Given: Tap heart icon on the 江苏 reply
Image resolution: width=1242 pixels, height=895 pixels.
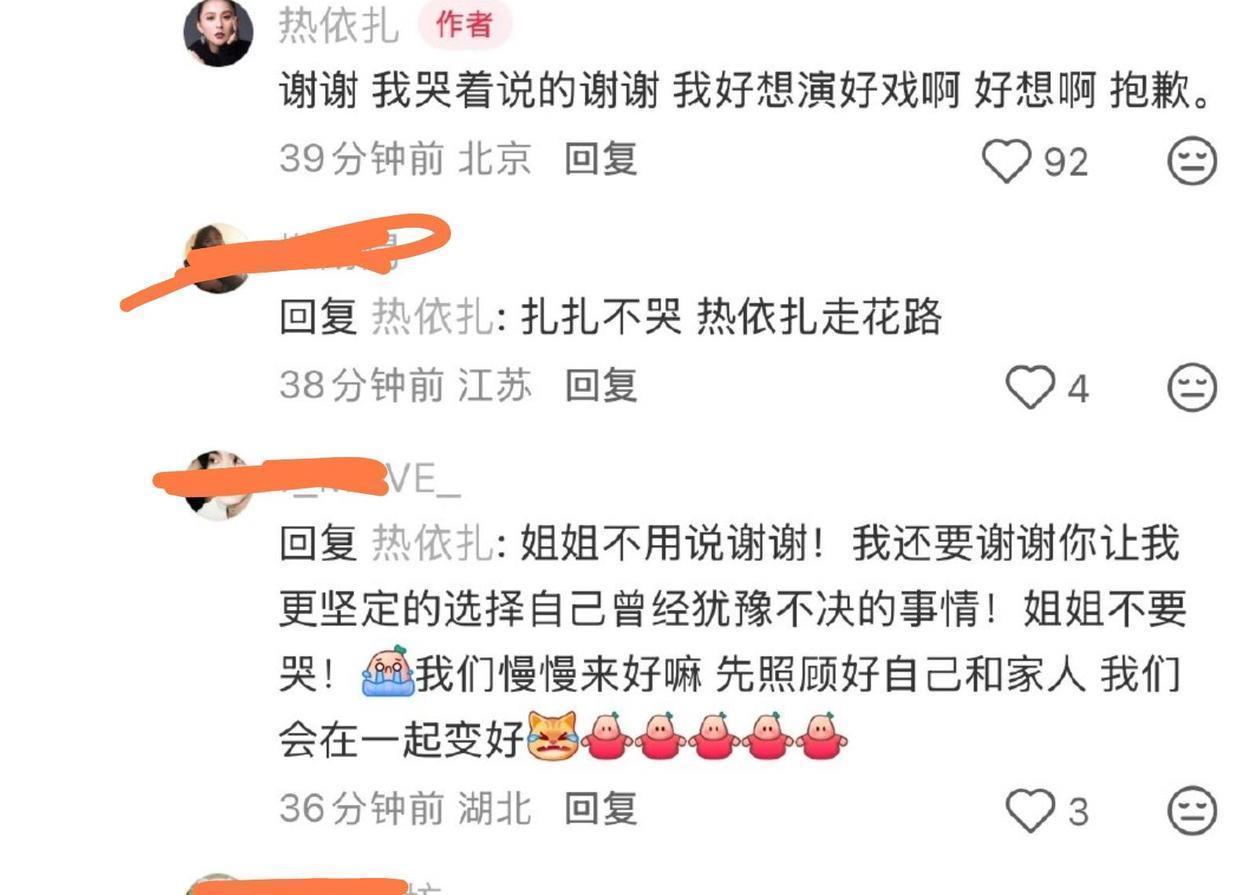Looking at the screenshot, I should [x=1030, y=388].
